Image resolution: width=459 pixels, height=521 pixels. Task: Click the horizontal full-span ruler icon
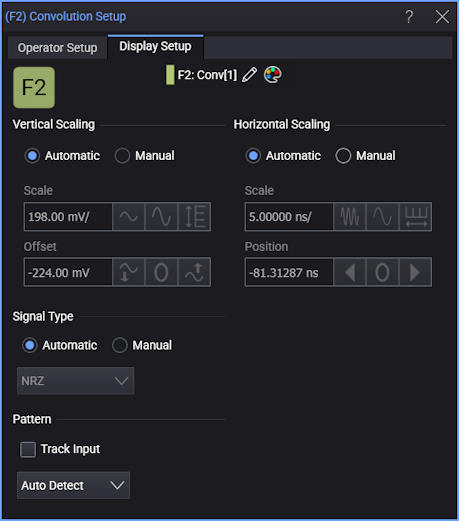click(x=415, y=217)
